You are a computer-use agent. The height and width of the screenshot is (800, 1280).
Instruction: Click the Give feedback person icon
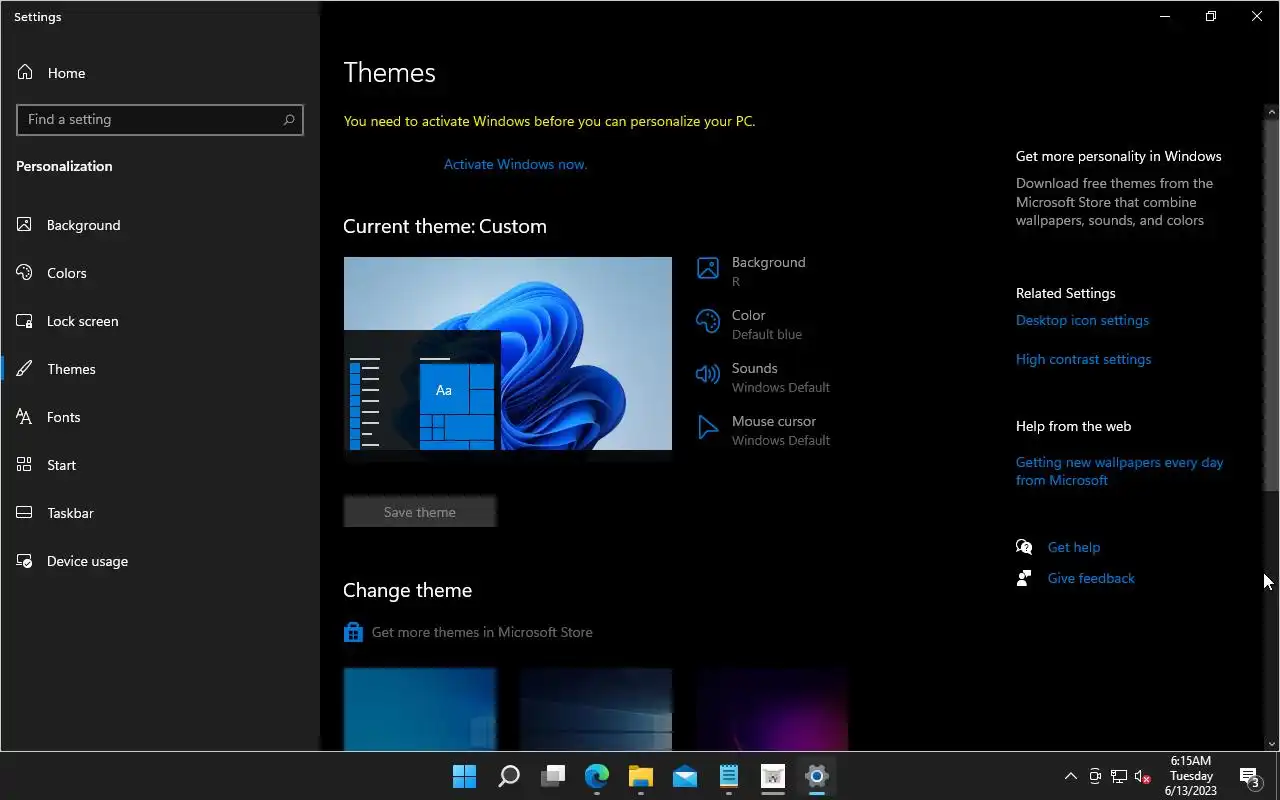tap(1024, 578)
